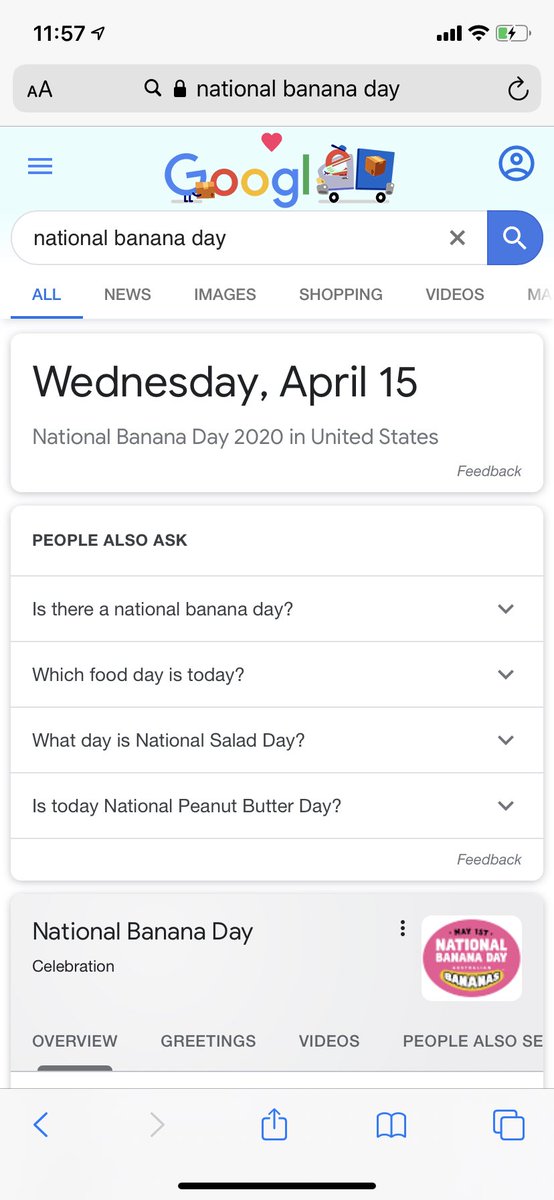This screenshot has width=554, height=1200.
Task: Select the GREETINGS tab in knowledge panel
Action: (208, 1041)
